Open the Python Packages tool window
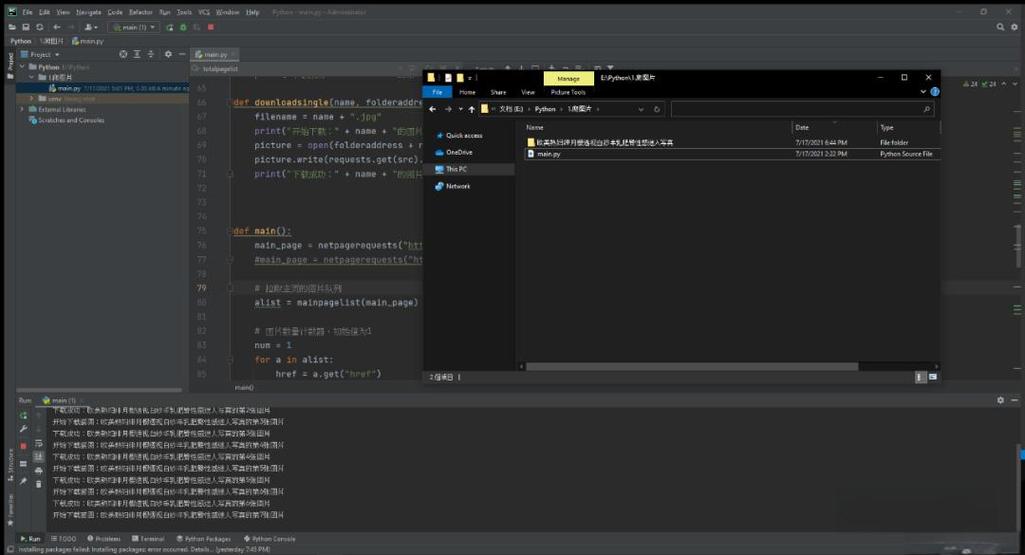This screenshot has width=1025, height=555. (x=203, y=539)
